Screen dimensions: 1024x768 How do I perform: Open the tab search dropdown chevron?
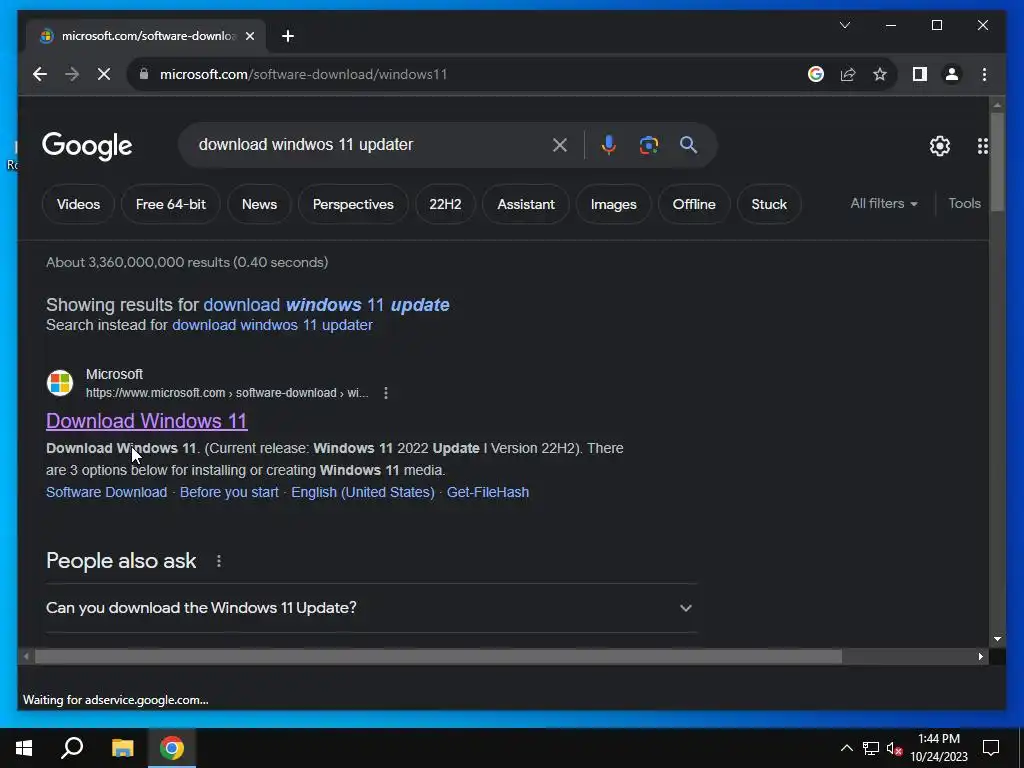pyautogui.click(x=844, y=25)
